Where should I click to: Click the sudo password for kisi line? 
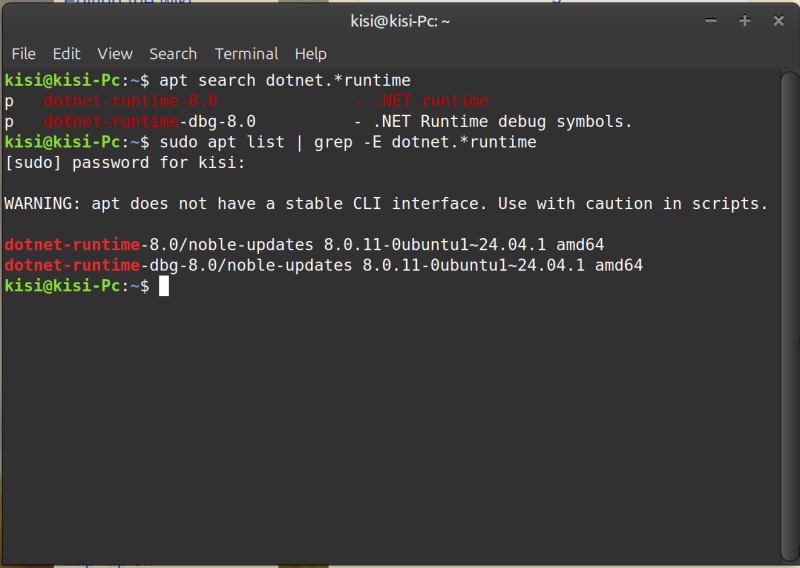pos(125,163)
